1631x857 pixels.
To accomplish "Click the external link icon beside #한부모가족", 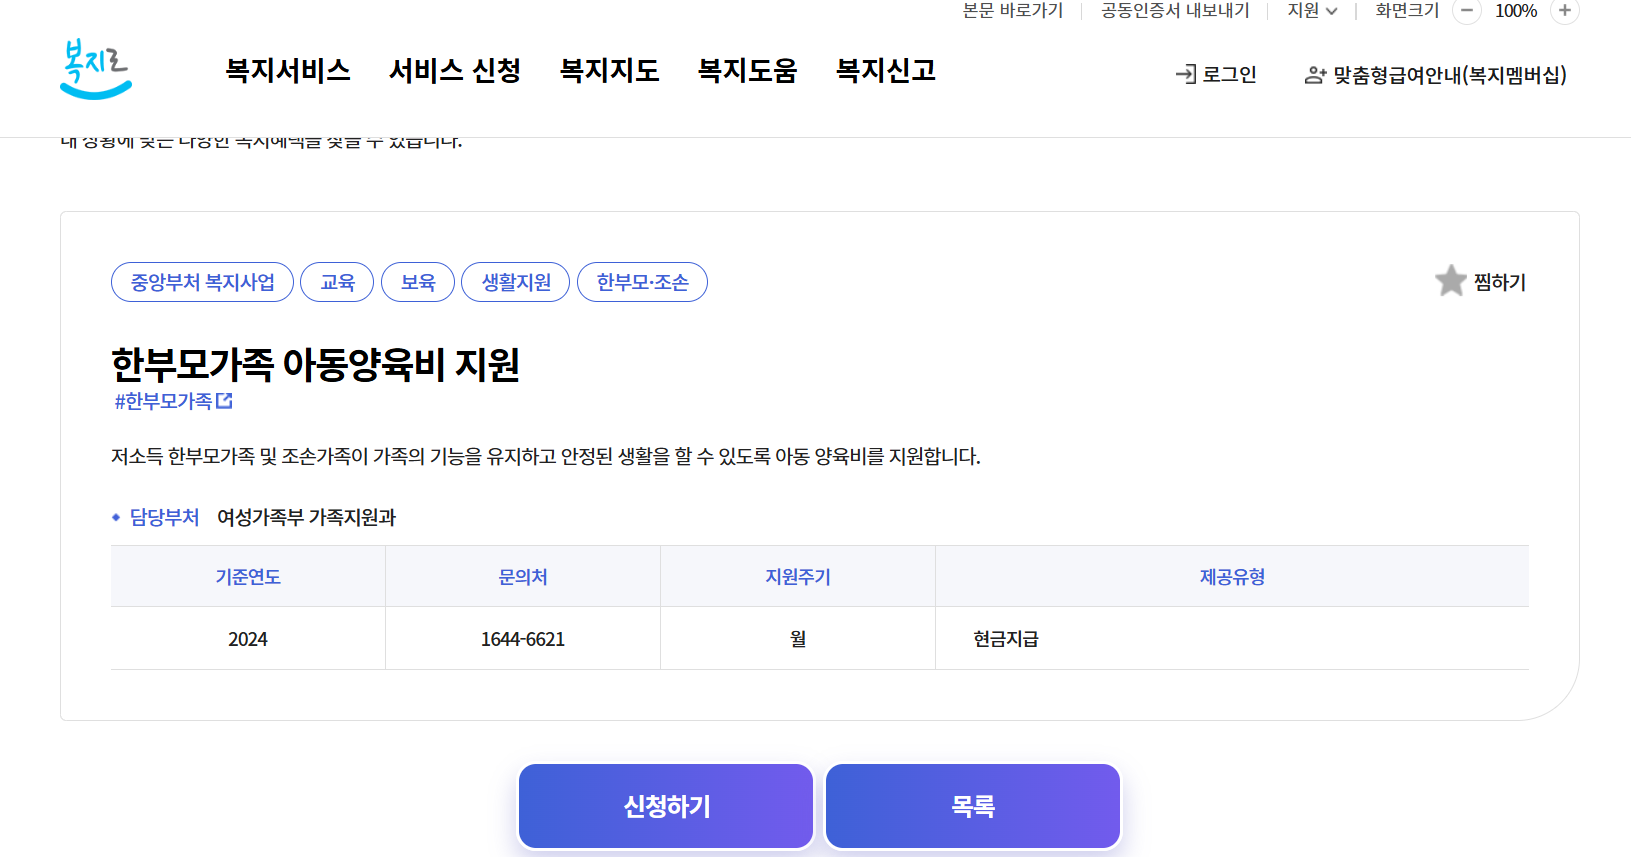I will (x=225, y=401).
